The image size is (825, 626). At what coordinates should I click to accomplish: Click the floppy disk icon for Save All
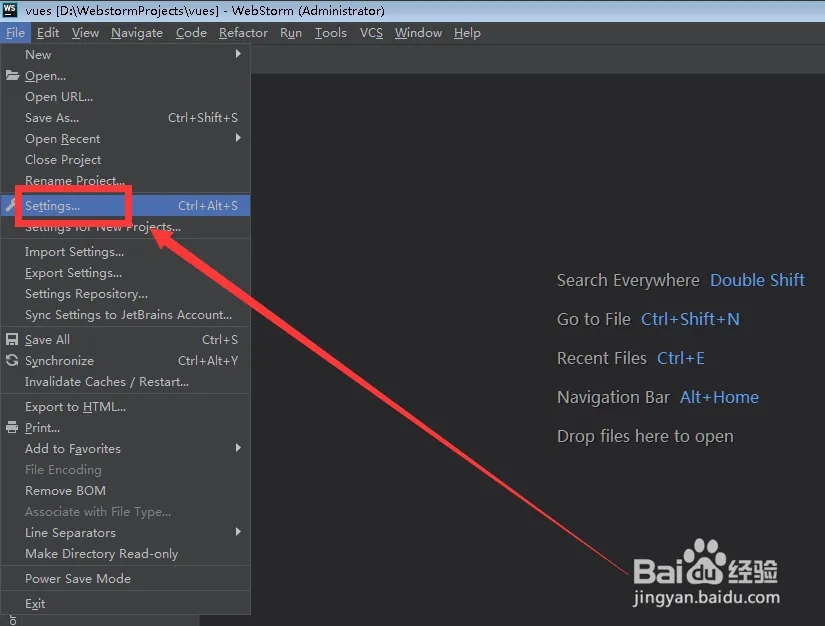[x=12, y=340]
